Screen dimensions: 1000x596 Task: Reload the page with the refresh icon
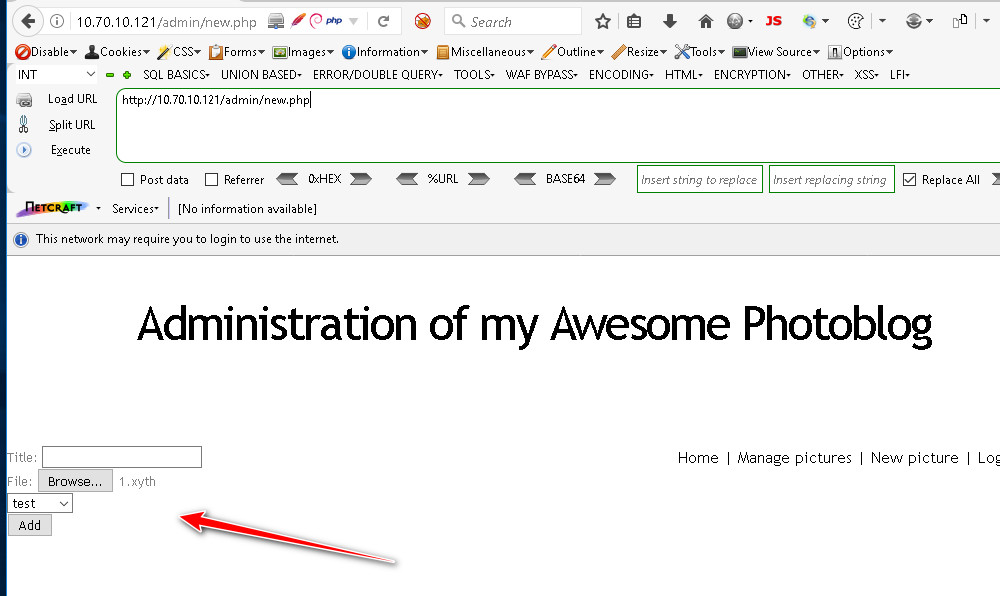[x=383, y=21]
